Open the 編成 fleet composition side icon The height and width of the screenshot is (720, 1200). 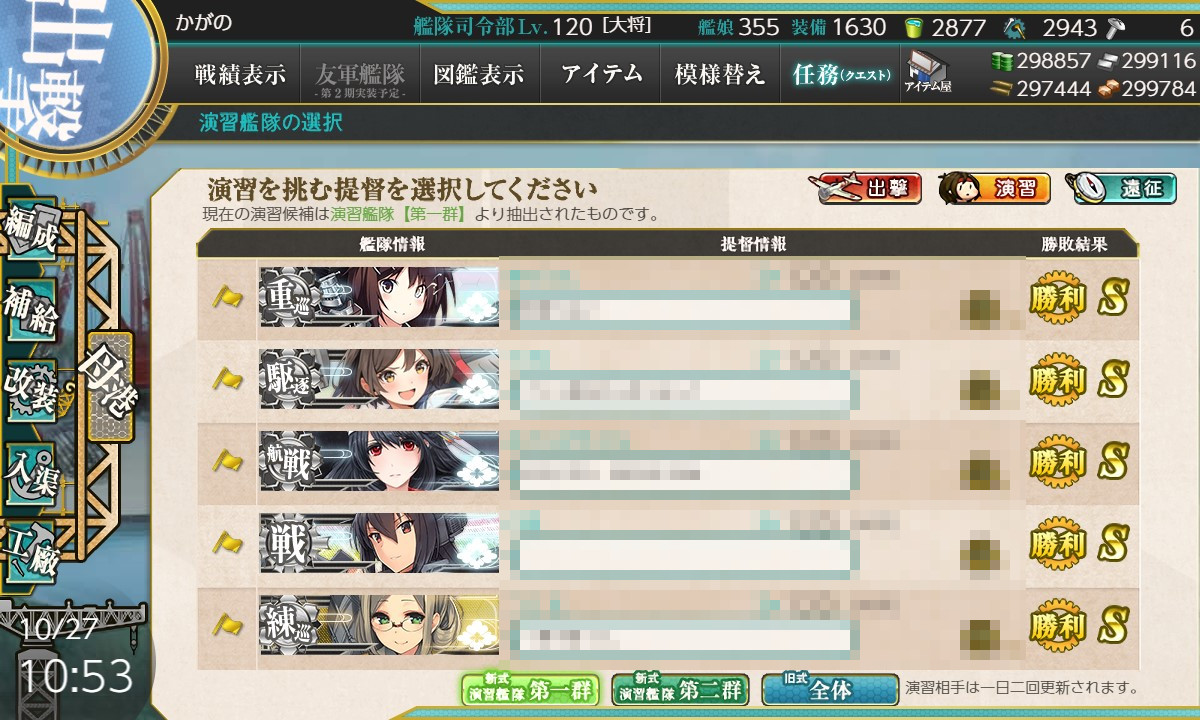(x=32, y=231)
